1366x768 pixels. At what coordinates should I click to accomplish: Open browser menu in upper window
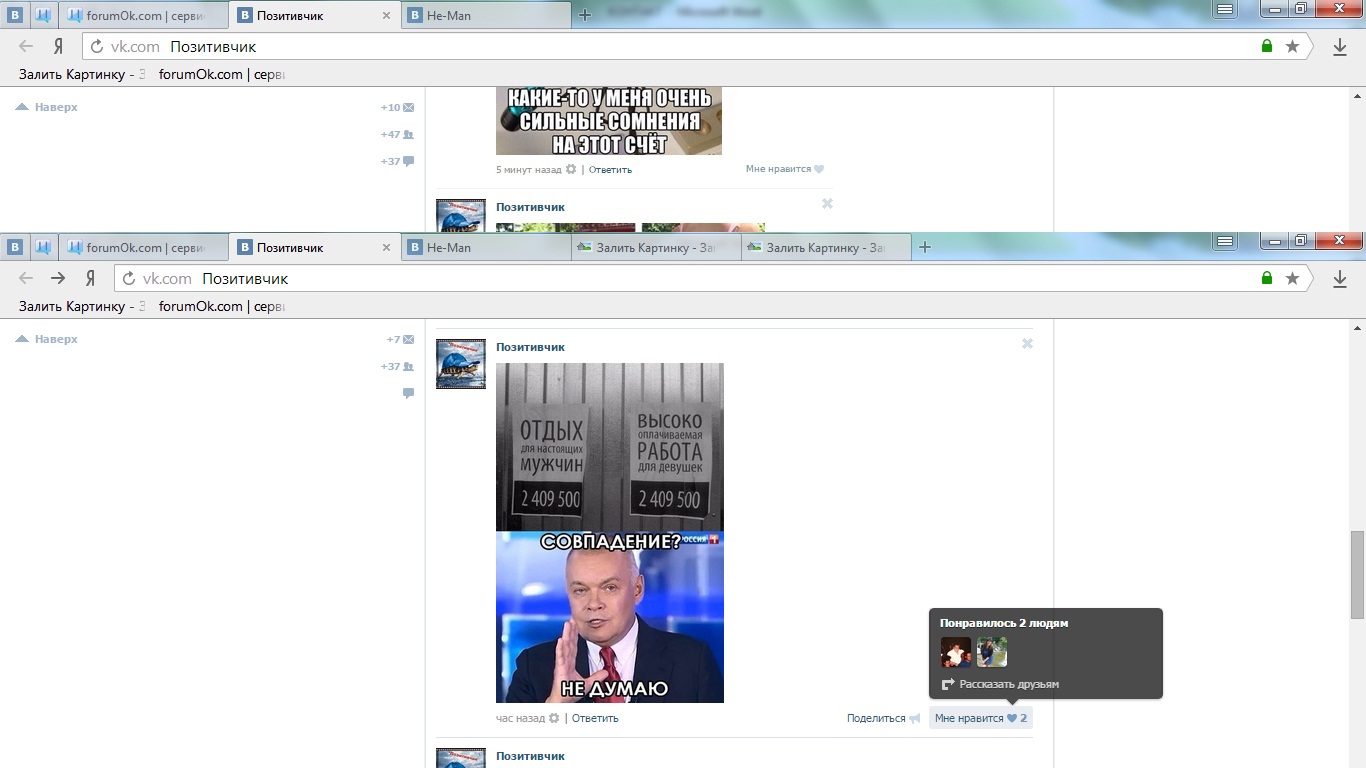(1225, 9)
